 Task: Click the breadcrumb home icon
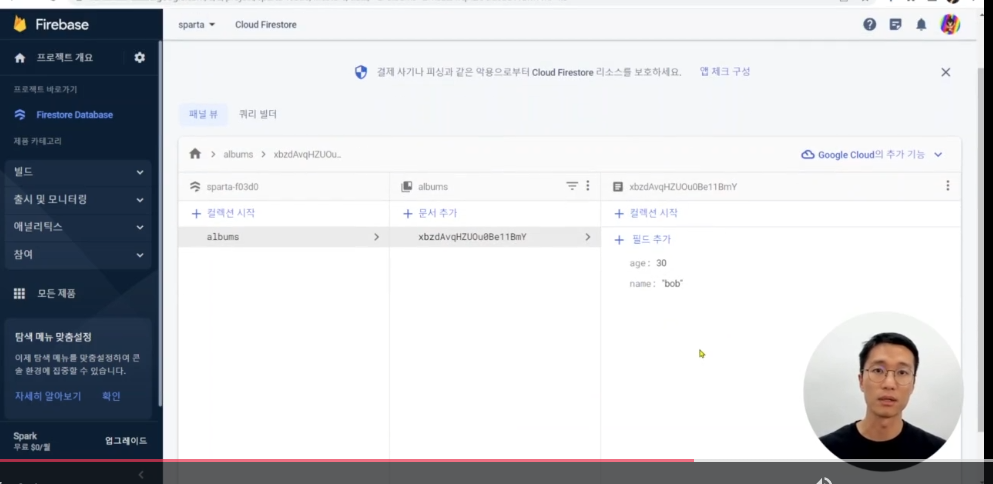click(x=195, y=154)
